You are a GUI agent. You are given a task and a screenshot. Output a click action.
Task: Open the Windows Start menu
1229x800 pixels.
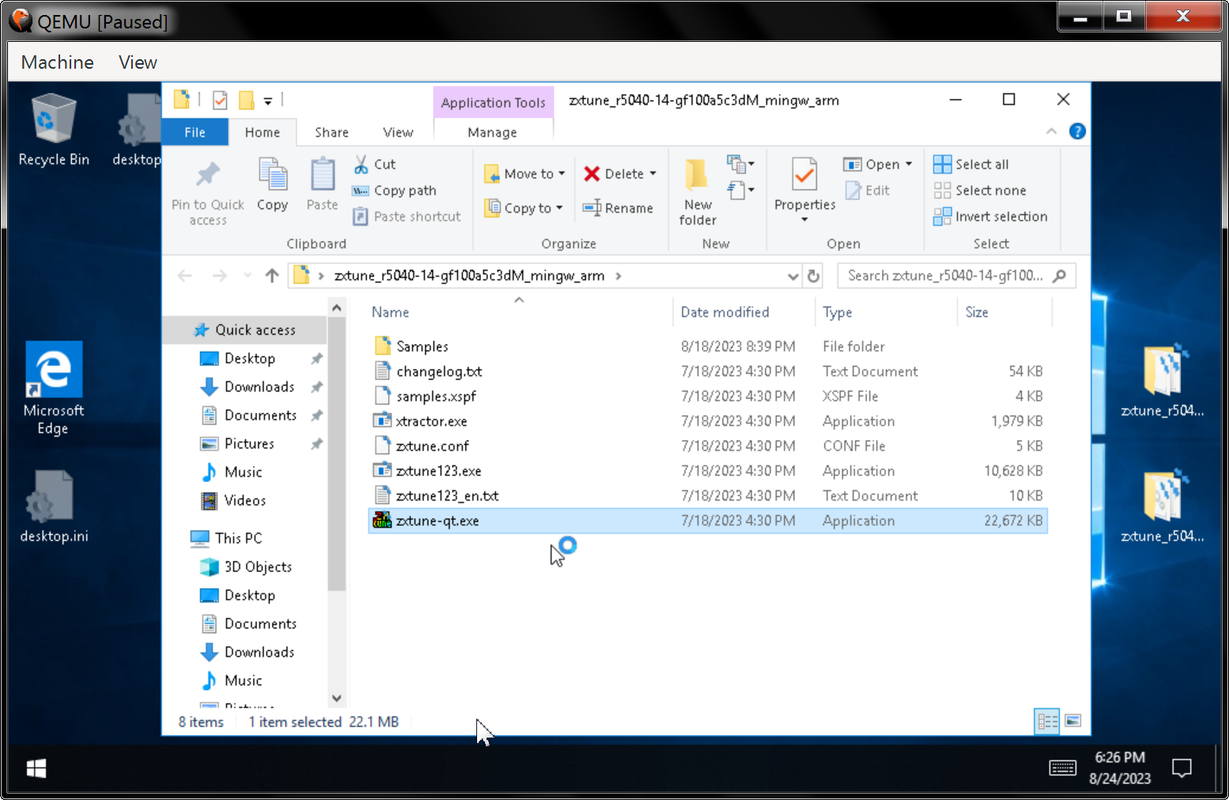coord(36,768)
